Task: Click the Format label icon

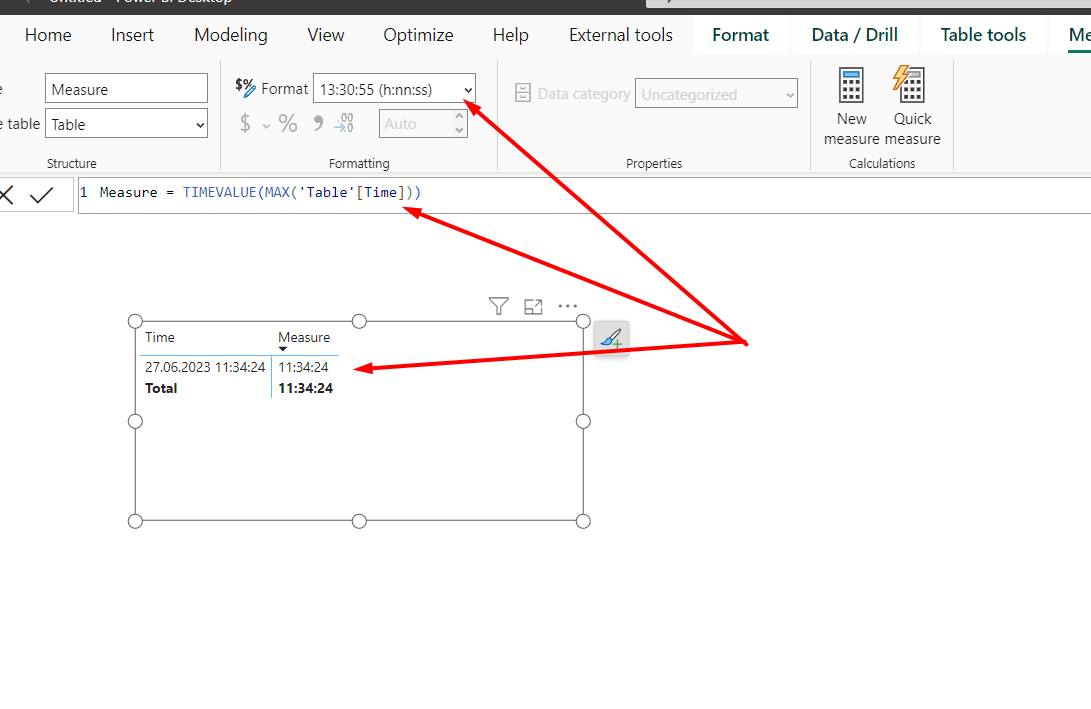Action: pyautogui.click(x=245, y=88)
